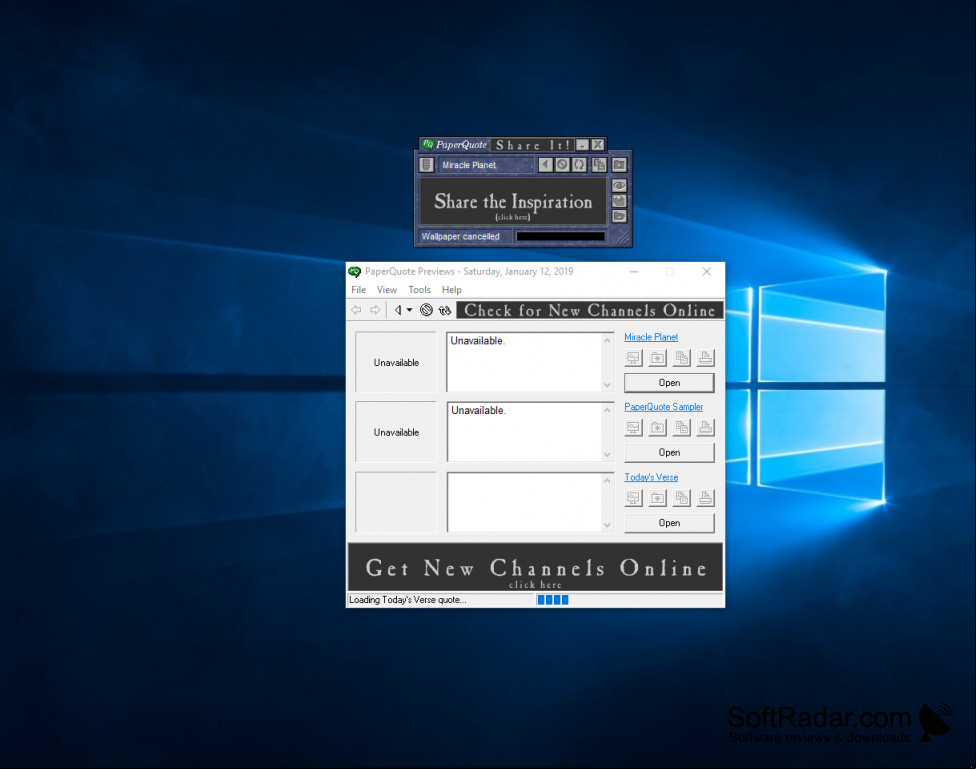This screenshot has width=976, height=769.
Task: Click the refresh arrows icon in the Previews toolbar
Action: [x=444, y=310]
